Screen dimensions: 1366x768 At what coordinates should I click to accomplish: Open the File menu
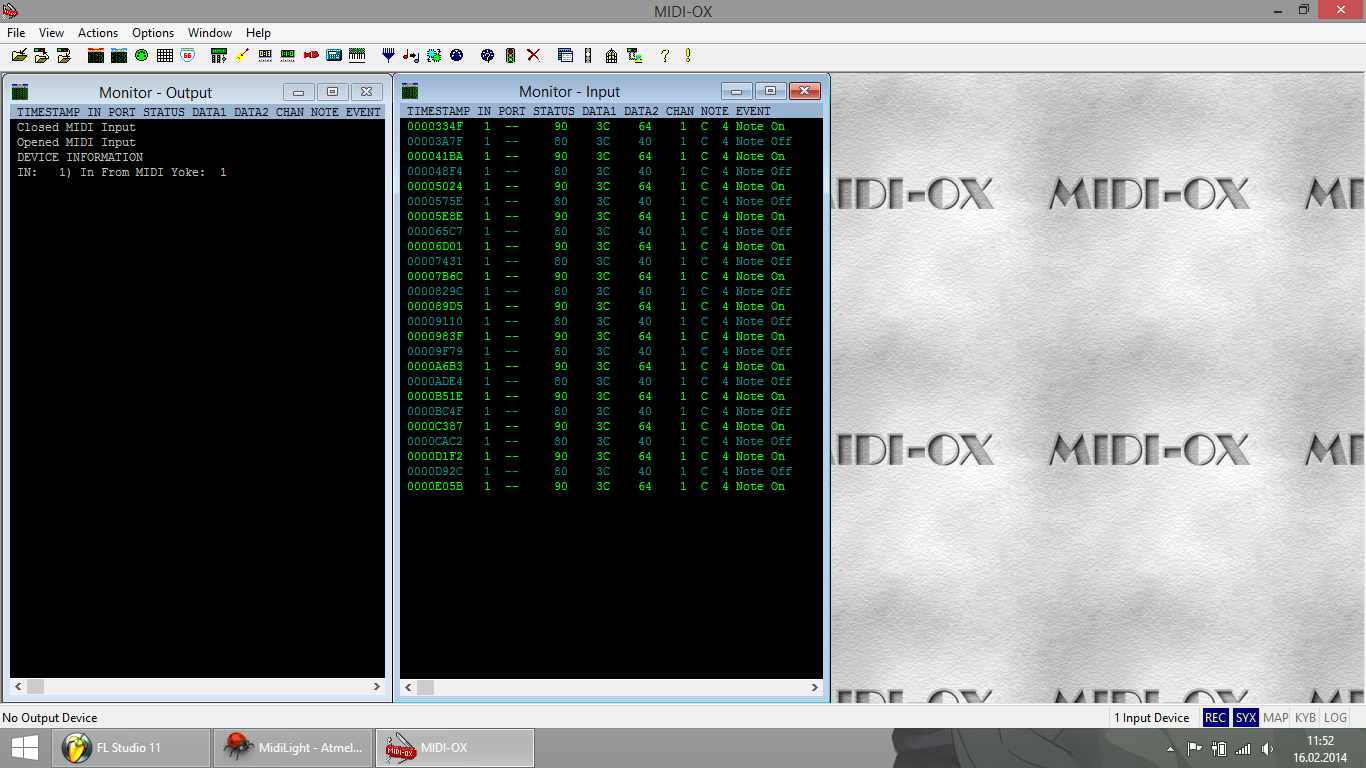(x=16, y=33)
